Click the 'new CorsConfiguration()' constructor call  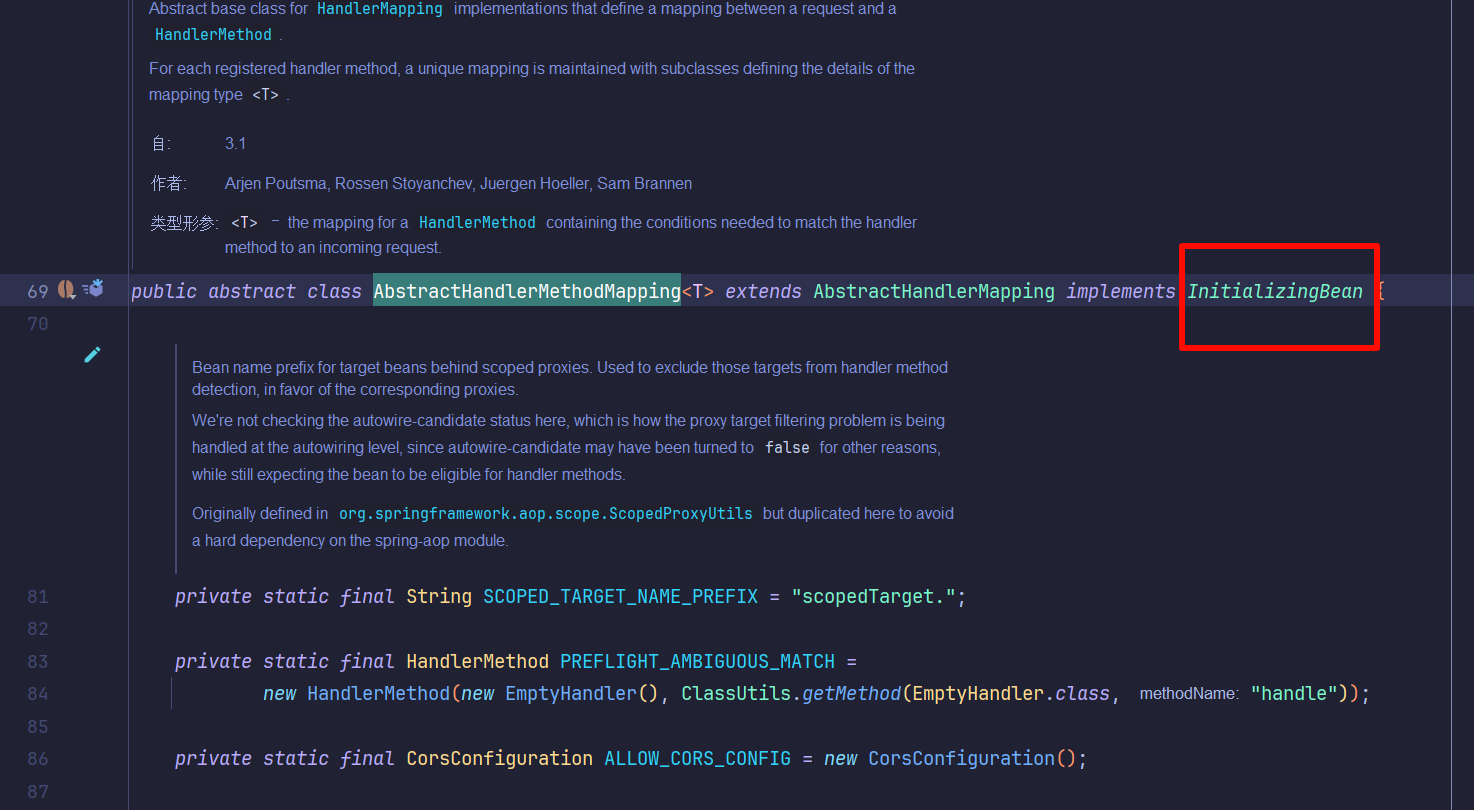pyautogui.click(x=950, y=759)
